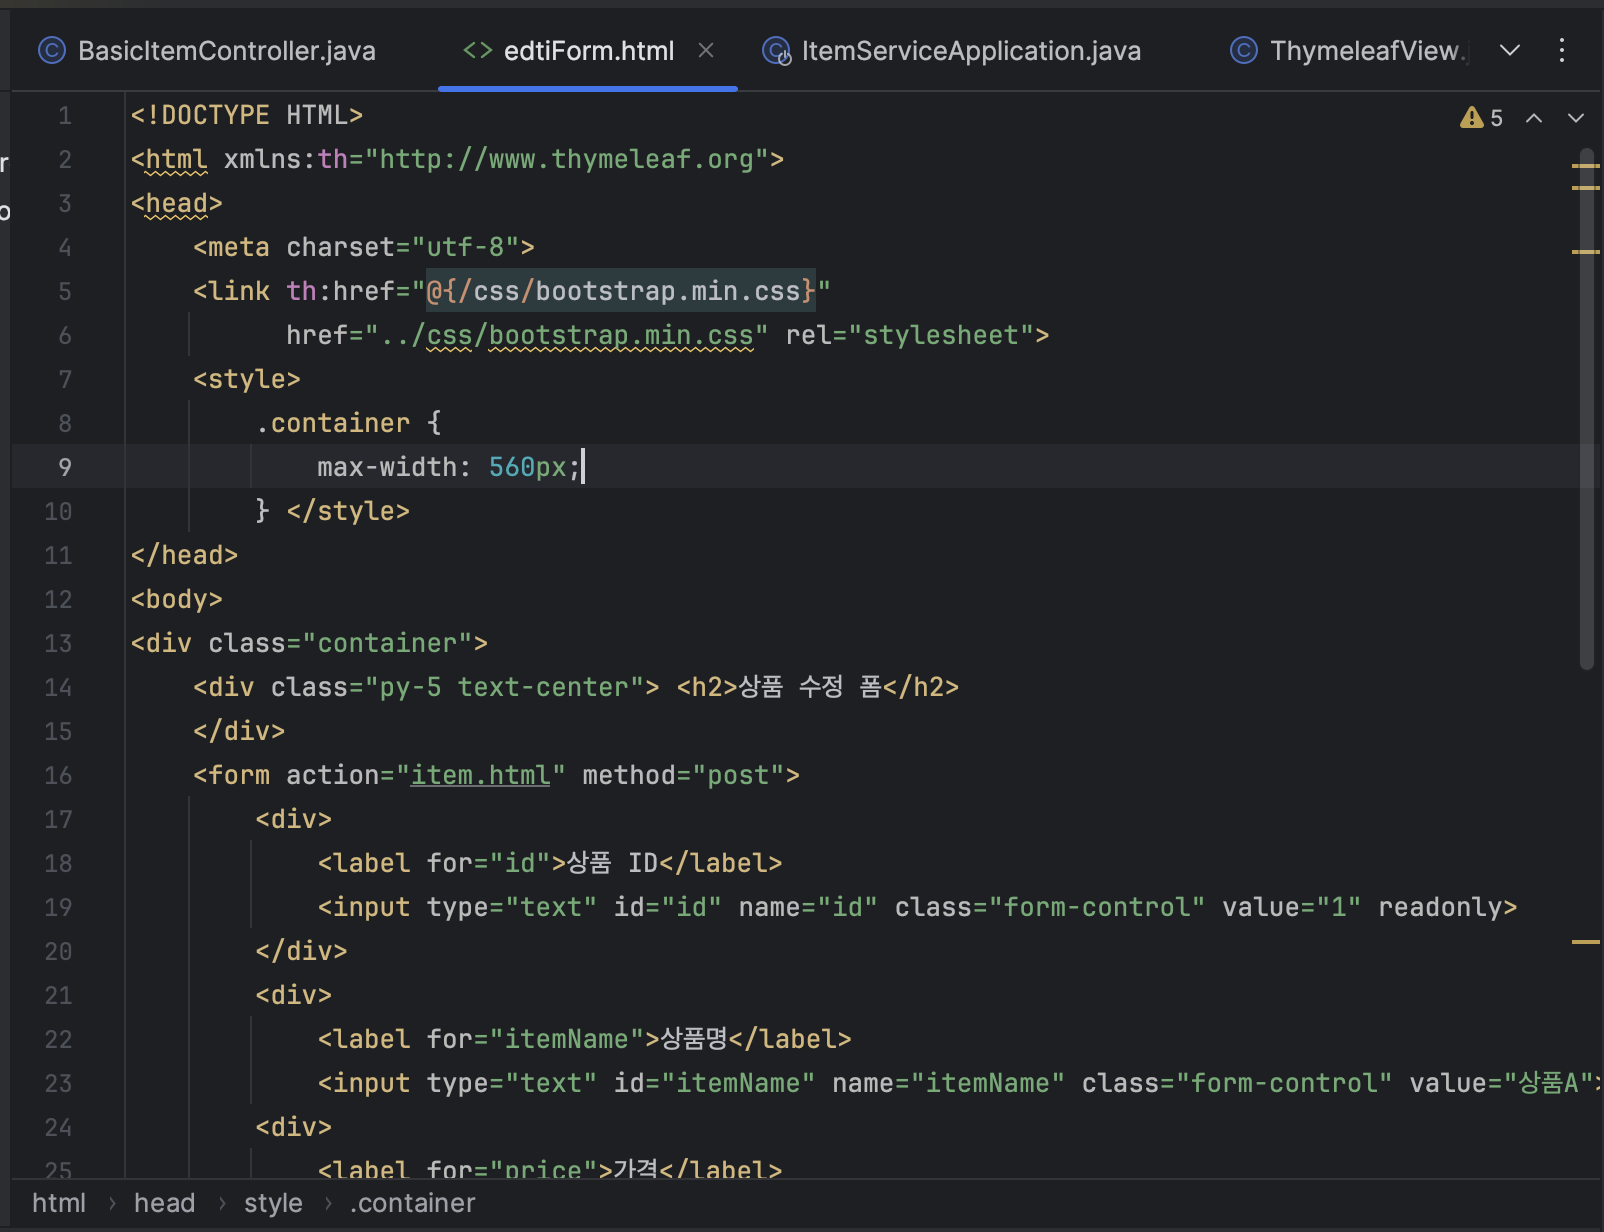
Task: Select the .container breadcrumb
Action: tap(413, 1203)
